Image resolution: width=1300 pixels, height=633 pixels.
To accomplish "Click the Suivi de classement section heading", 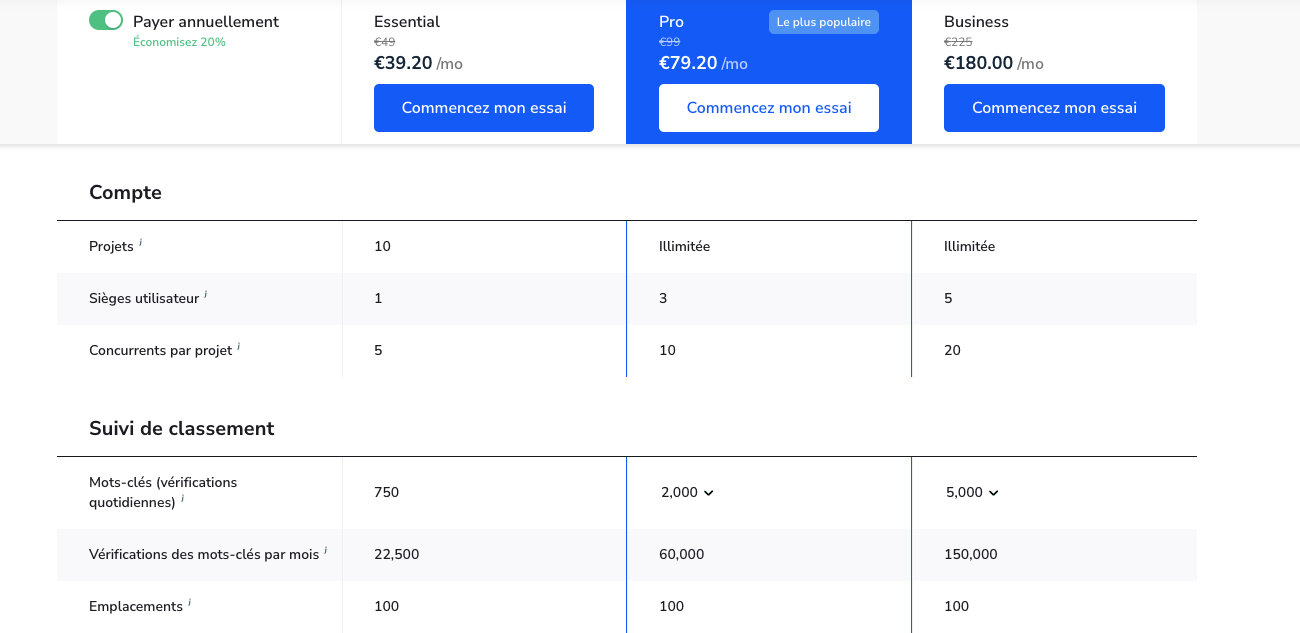I will [181, 428].
